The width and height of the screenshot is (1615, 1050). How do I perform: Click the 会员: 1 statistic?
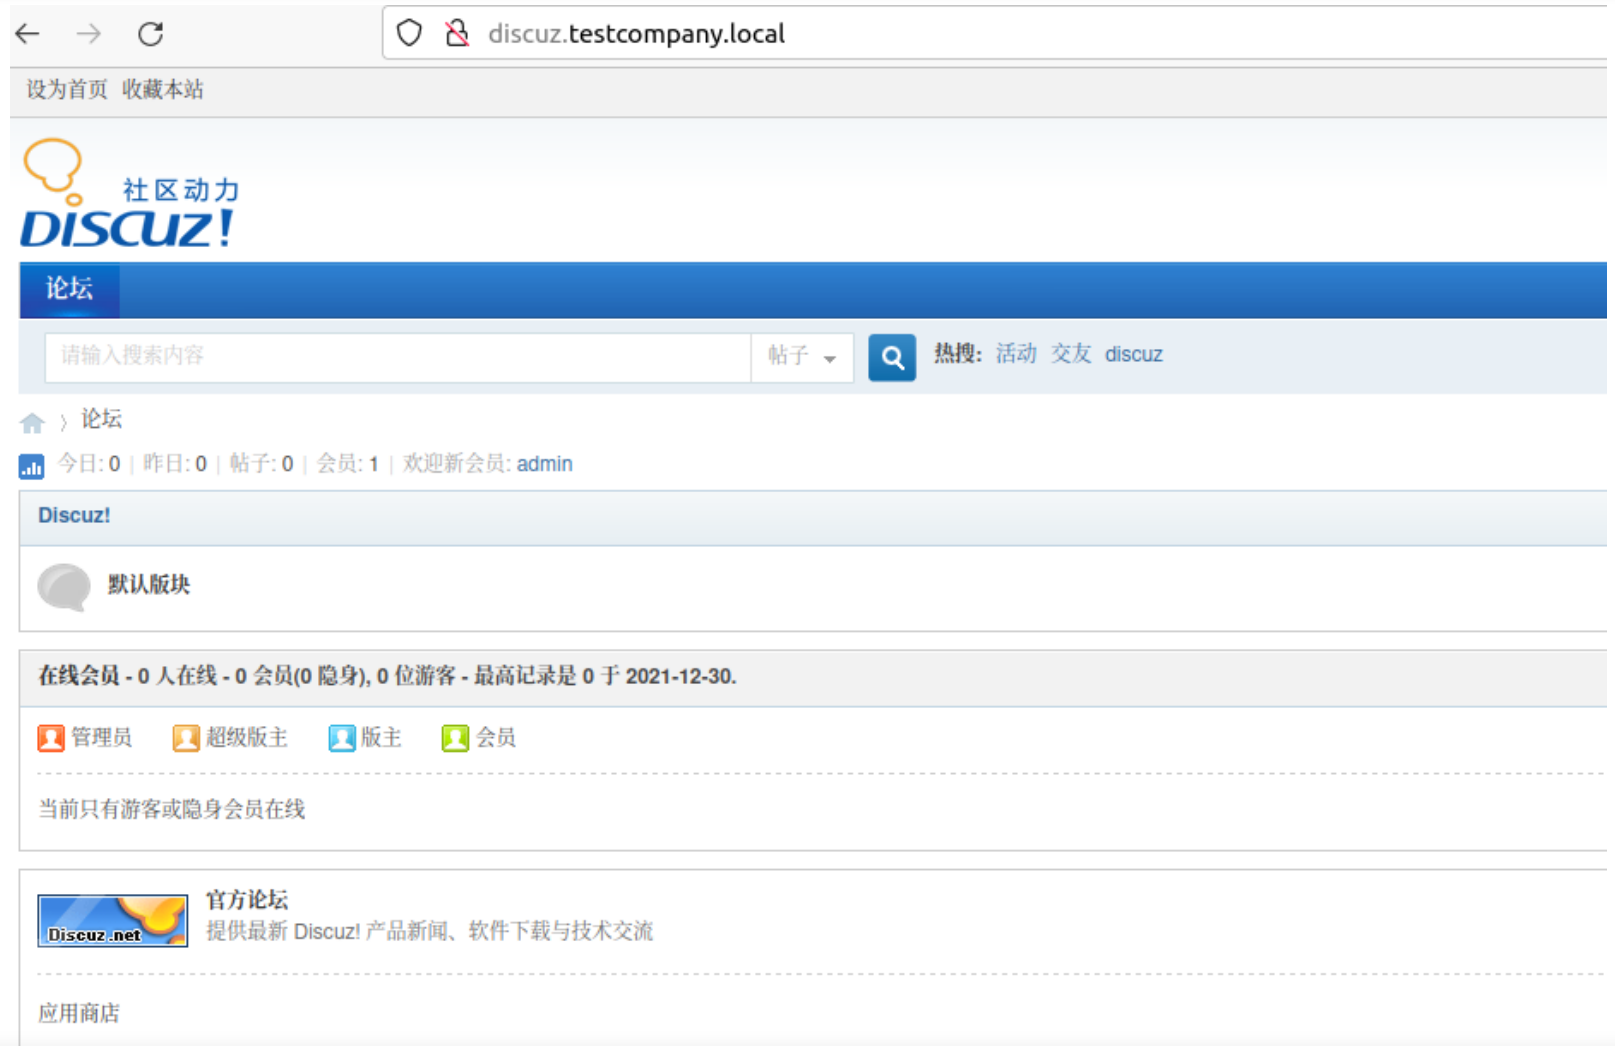point(347,464)
